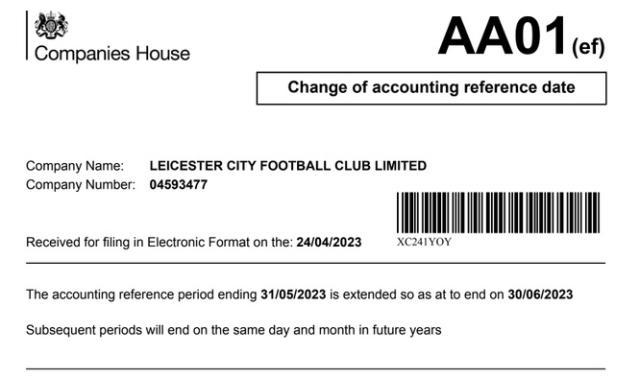Click the barcode reference XC241YOY
This screenshot has width=640, height=377.
tap(424, 242)
